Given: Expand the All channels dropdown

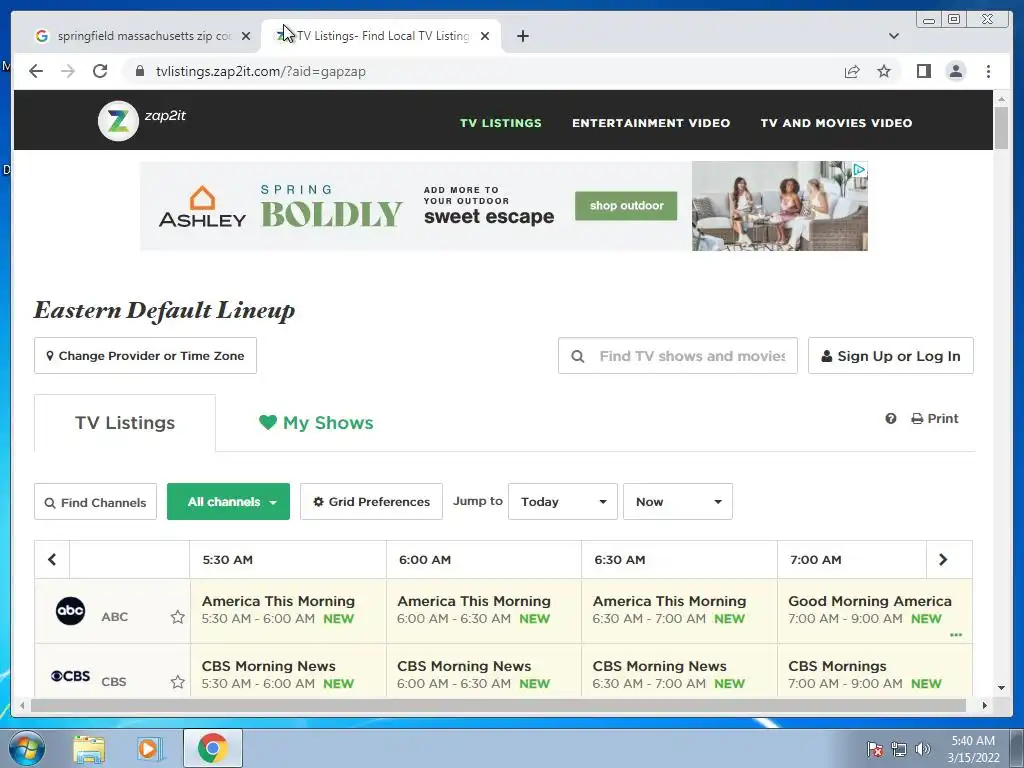Looking at the screenshot, I should [x=229, y=502].
